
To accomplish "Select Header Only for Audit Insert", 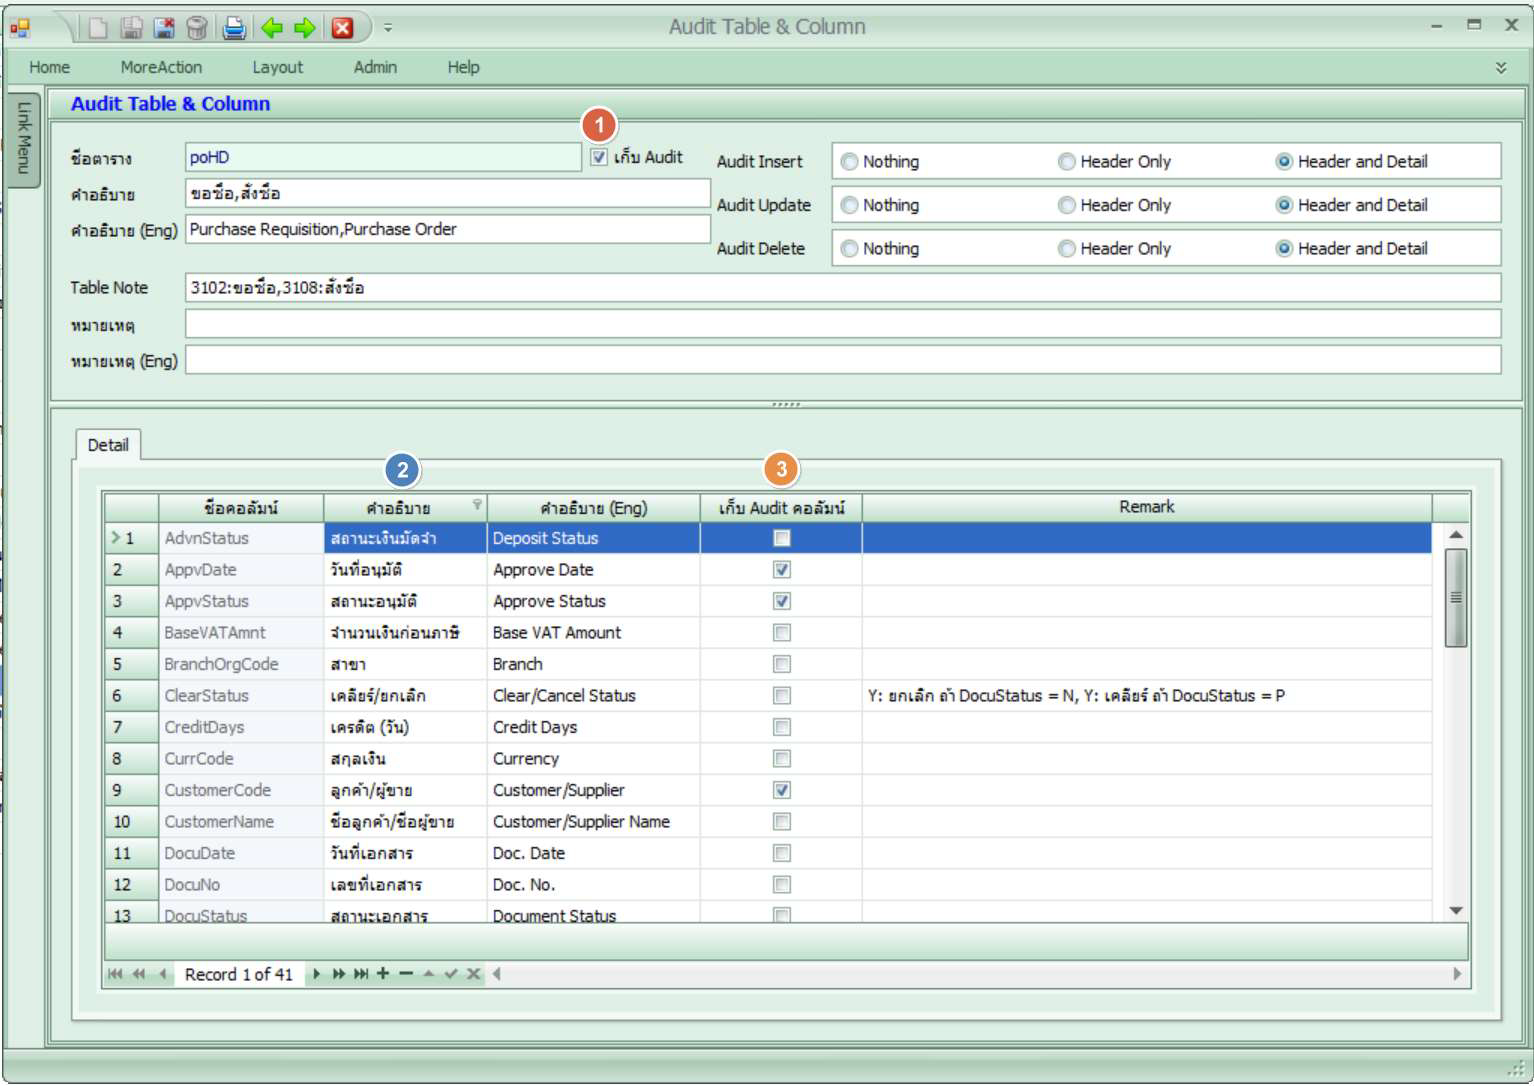I will coord(1067,162).
